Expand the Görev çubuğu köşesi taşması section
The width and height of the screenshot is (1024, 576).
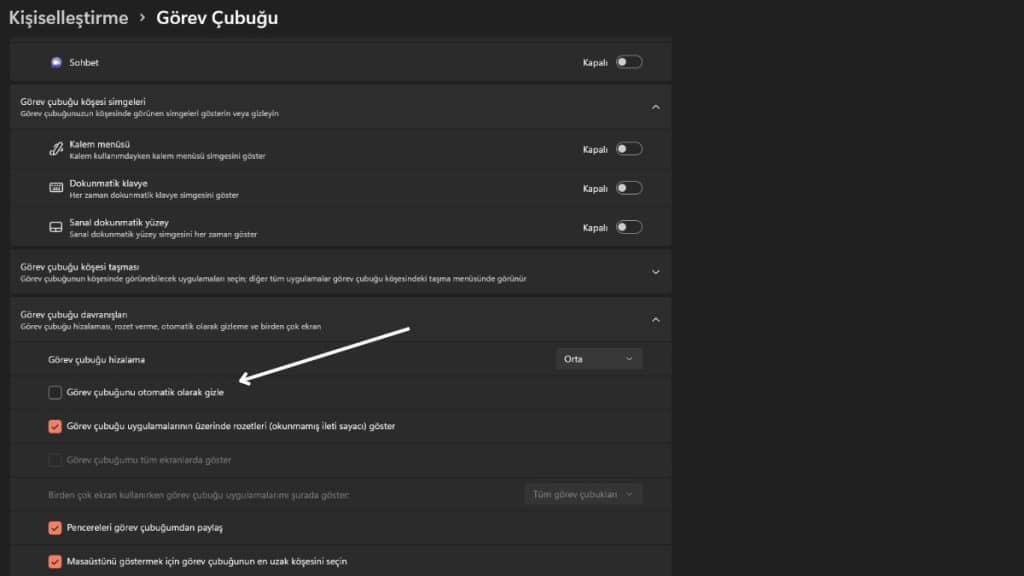[656, 271]
